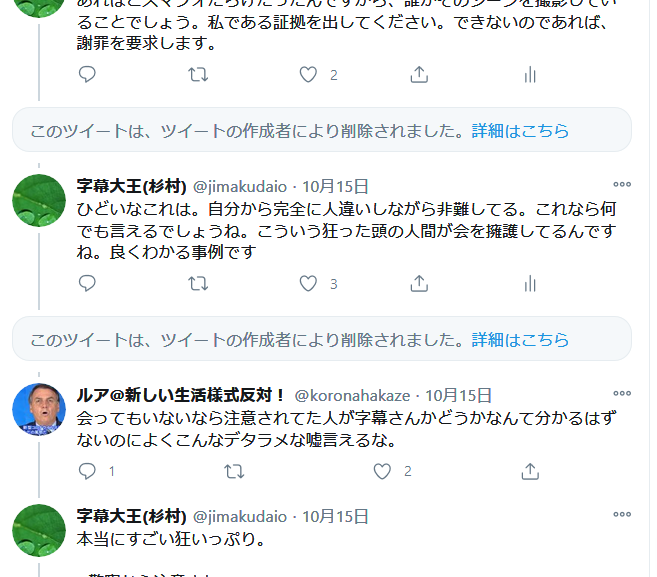Share ルア@新しい生活様式反対 tweet
This screenshot has height=577, width=657.
(530, 471)
